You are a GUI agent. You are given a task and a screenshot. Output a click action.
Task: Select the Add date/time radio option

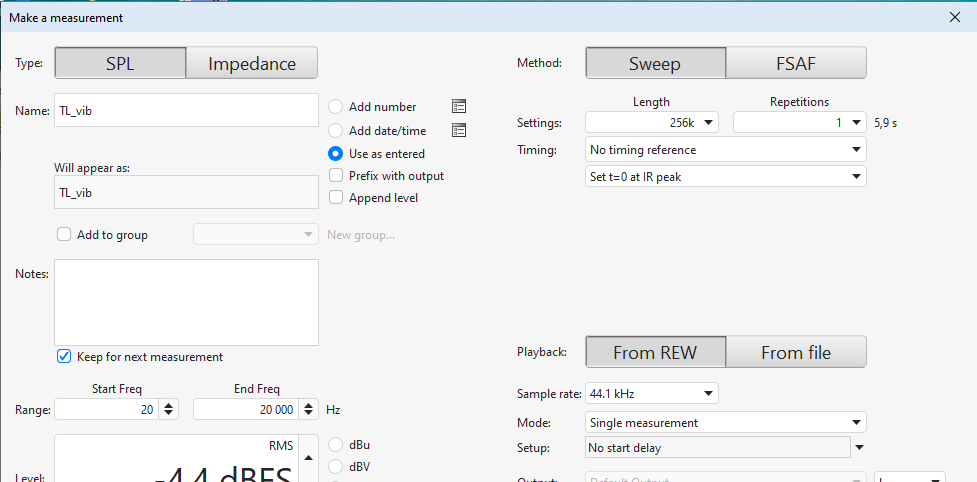tap(336, 131)
